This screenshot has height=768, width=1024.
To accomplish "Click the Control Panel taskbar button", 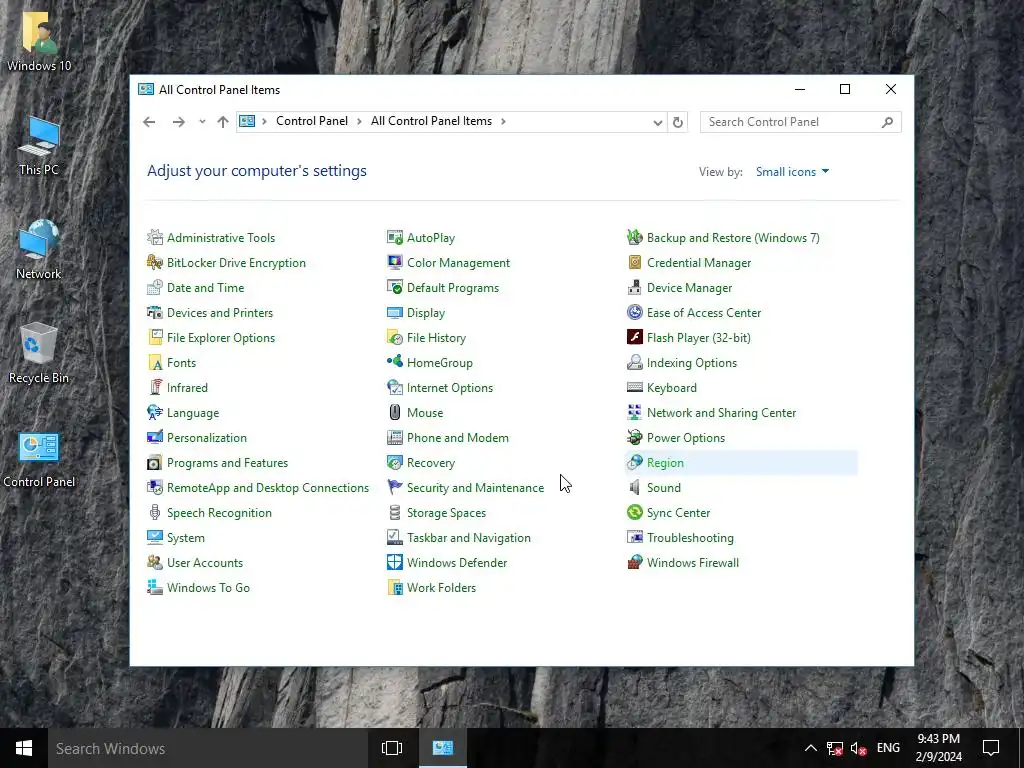I will 443,748.
